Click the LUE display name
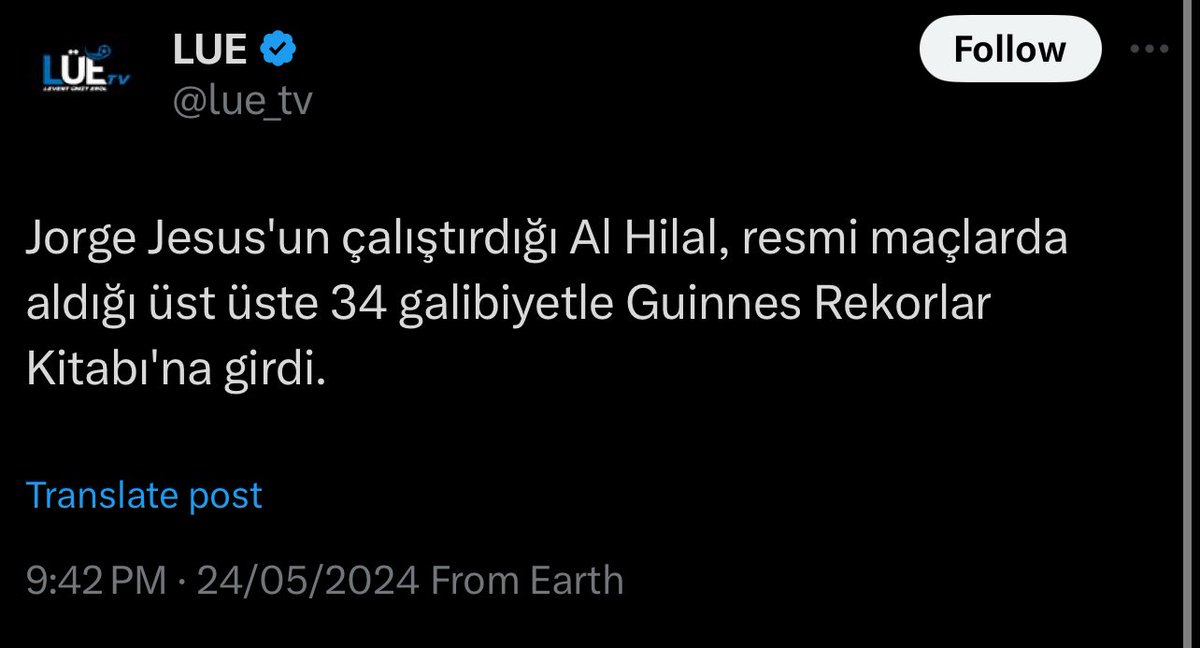 [x=210, y=50]
